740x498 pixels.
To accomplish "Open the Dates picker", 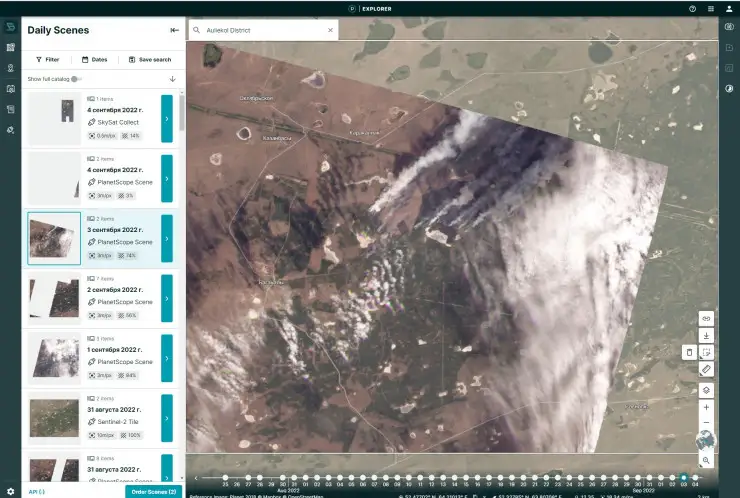I will (94, 59).
